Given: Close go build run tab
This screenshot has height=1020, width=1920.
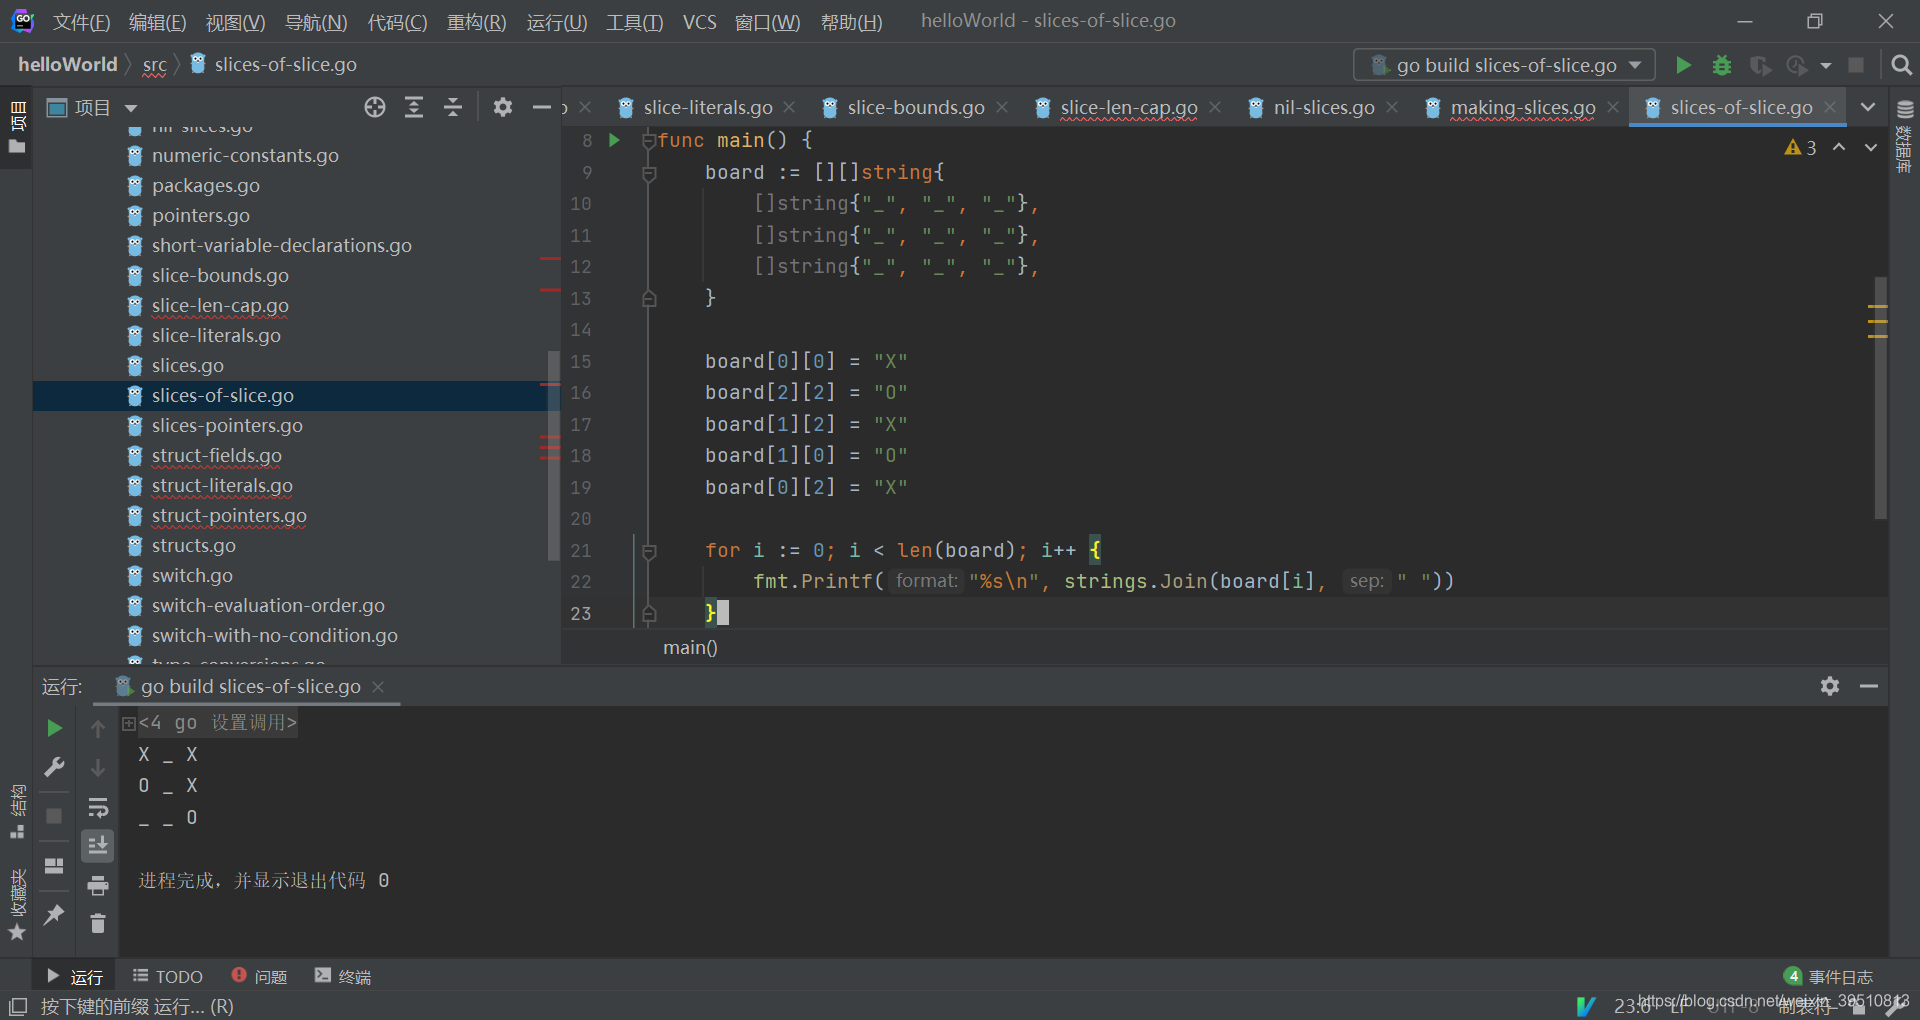Looking at the screenshot, I should coord(378,687).
